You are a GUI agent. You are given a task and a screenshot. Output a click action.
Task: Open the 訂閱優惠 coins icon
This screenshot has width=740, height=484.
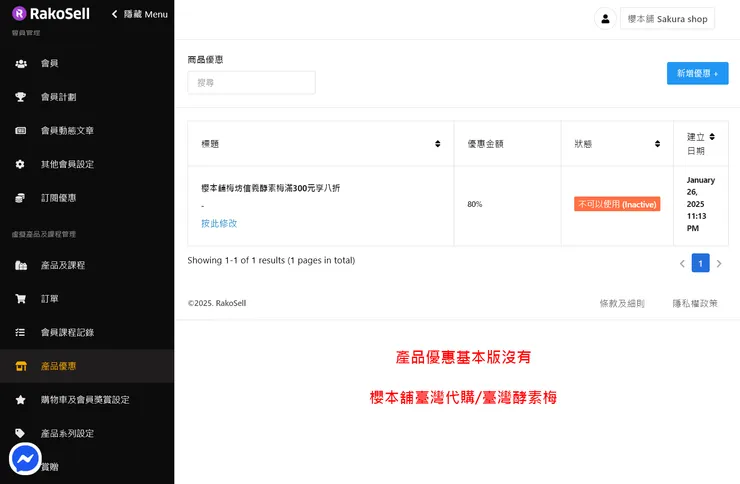pyautogui.click(x=20, y=198)
